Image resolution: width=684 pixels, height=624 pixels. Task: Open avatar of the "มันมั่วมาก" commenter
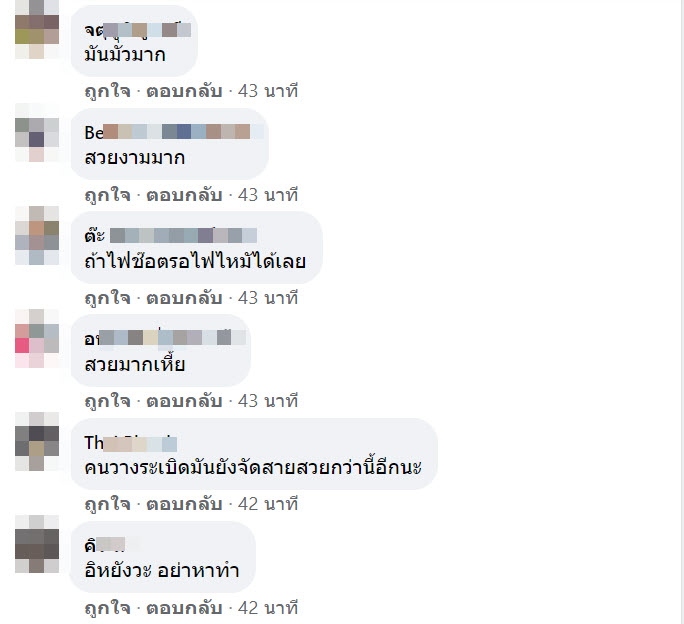(37, 29)
